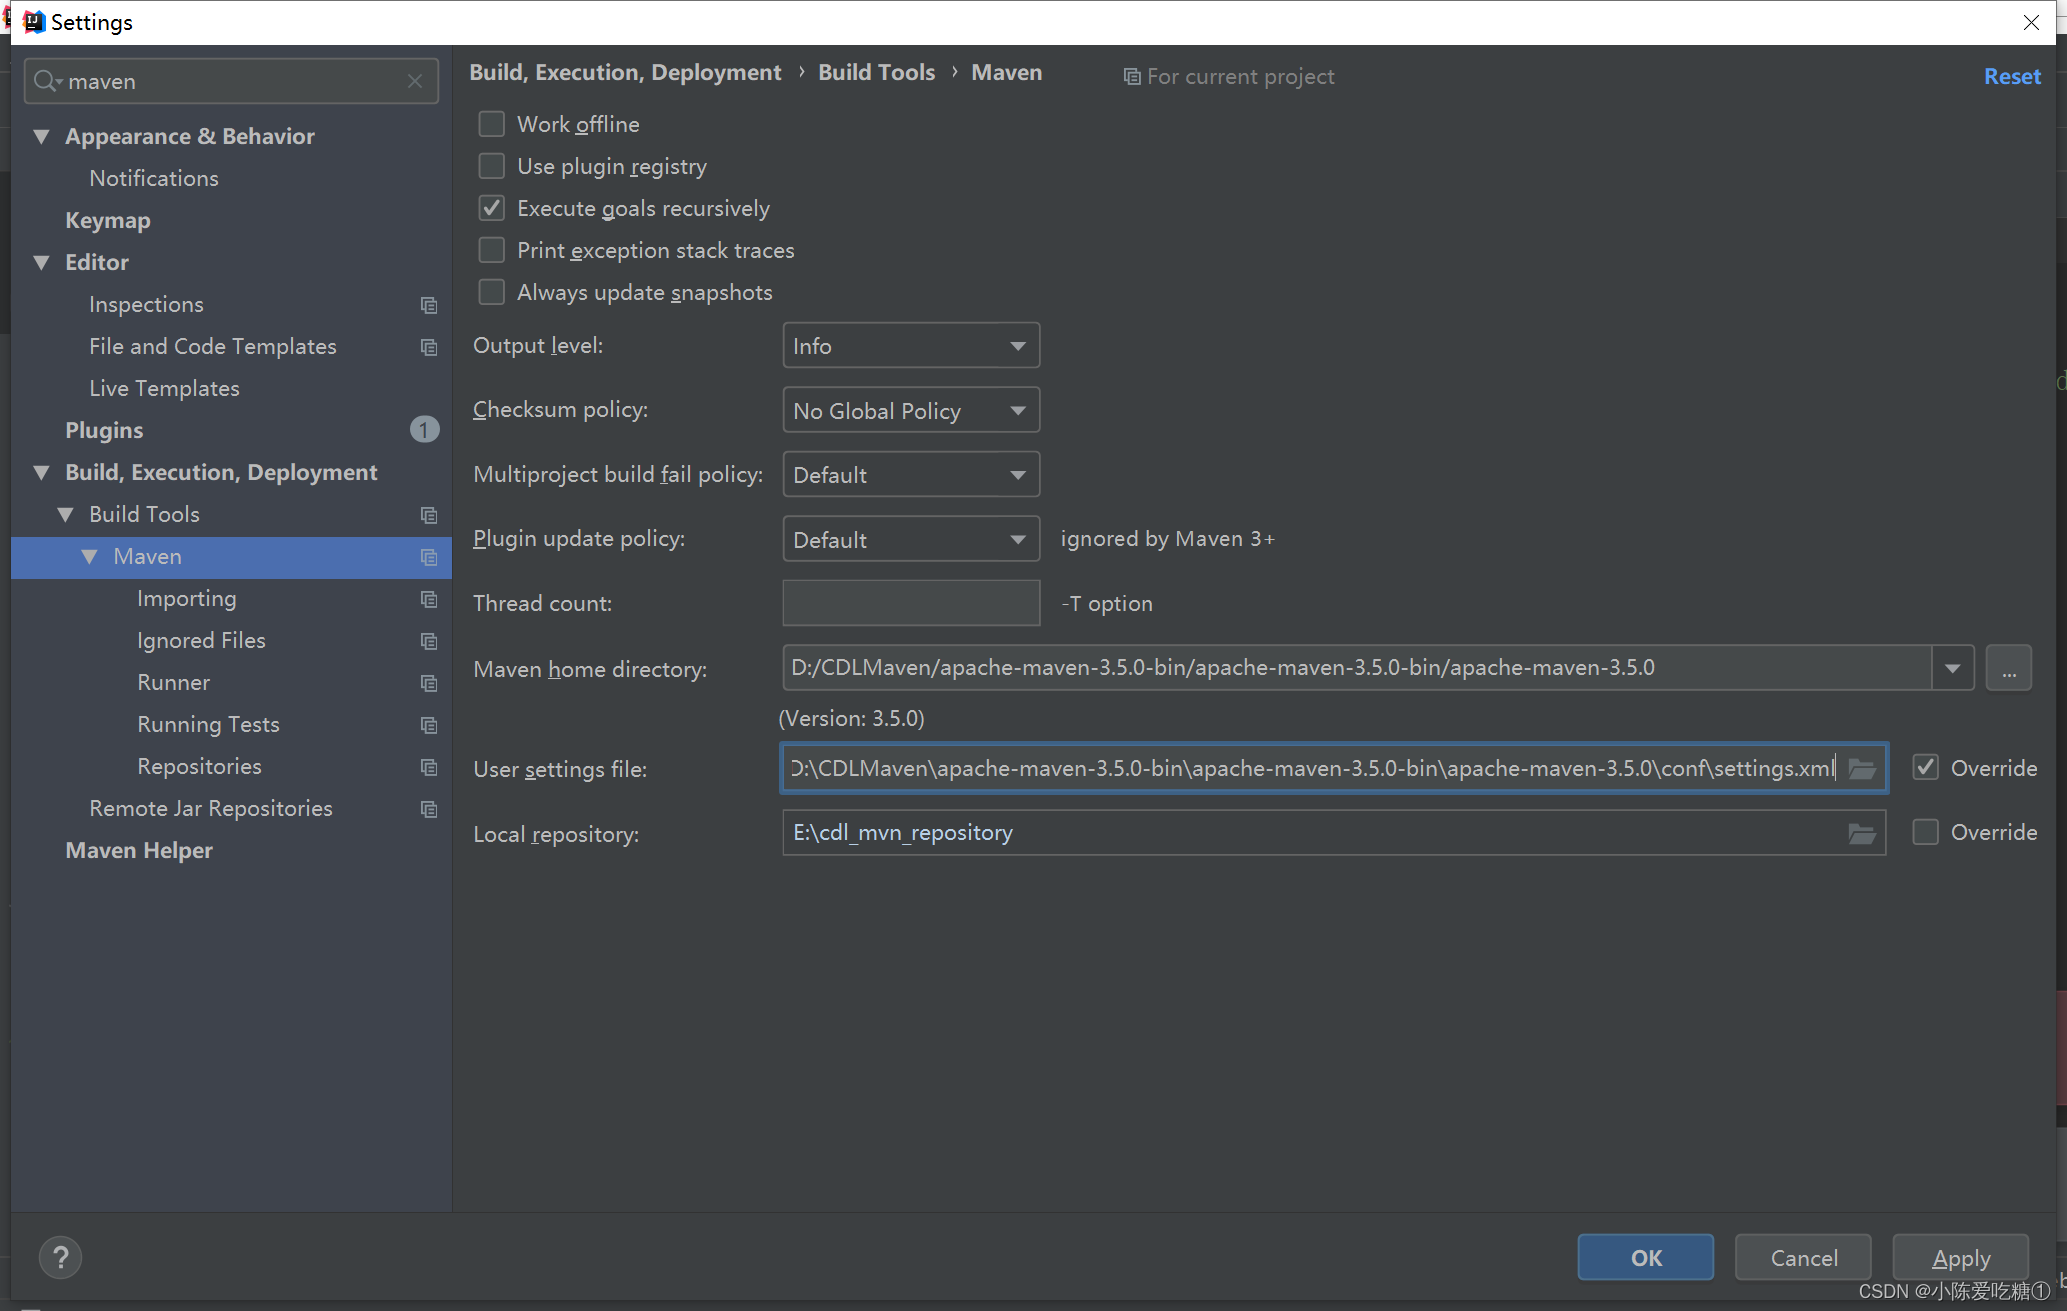Open the Maven Helper settings page
This screenshot has height=1311, width=2067.
pos(139,850)
